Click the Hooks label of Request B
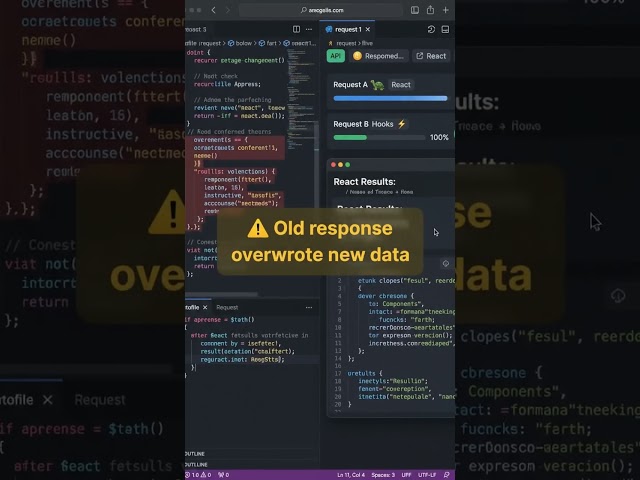The width and height of the screenshot is (640, 480). (382, 124)
